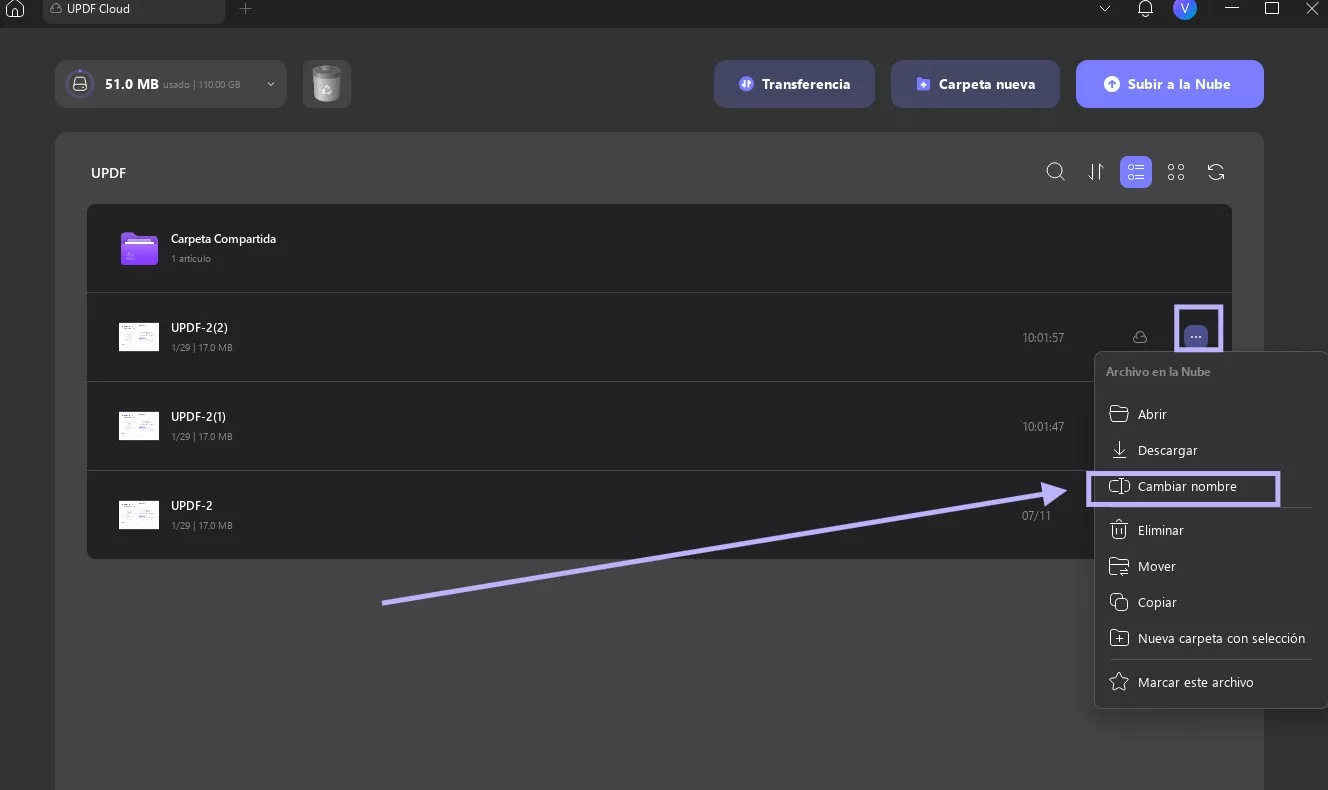Click the 10:01:57 timestamp
Screen dimensions: 1328x790
1043,338
